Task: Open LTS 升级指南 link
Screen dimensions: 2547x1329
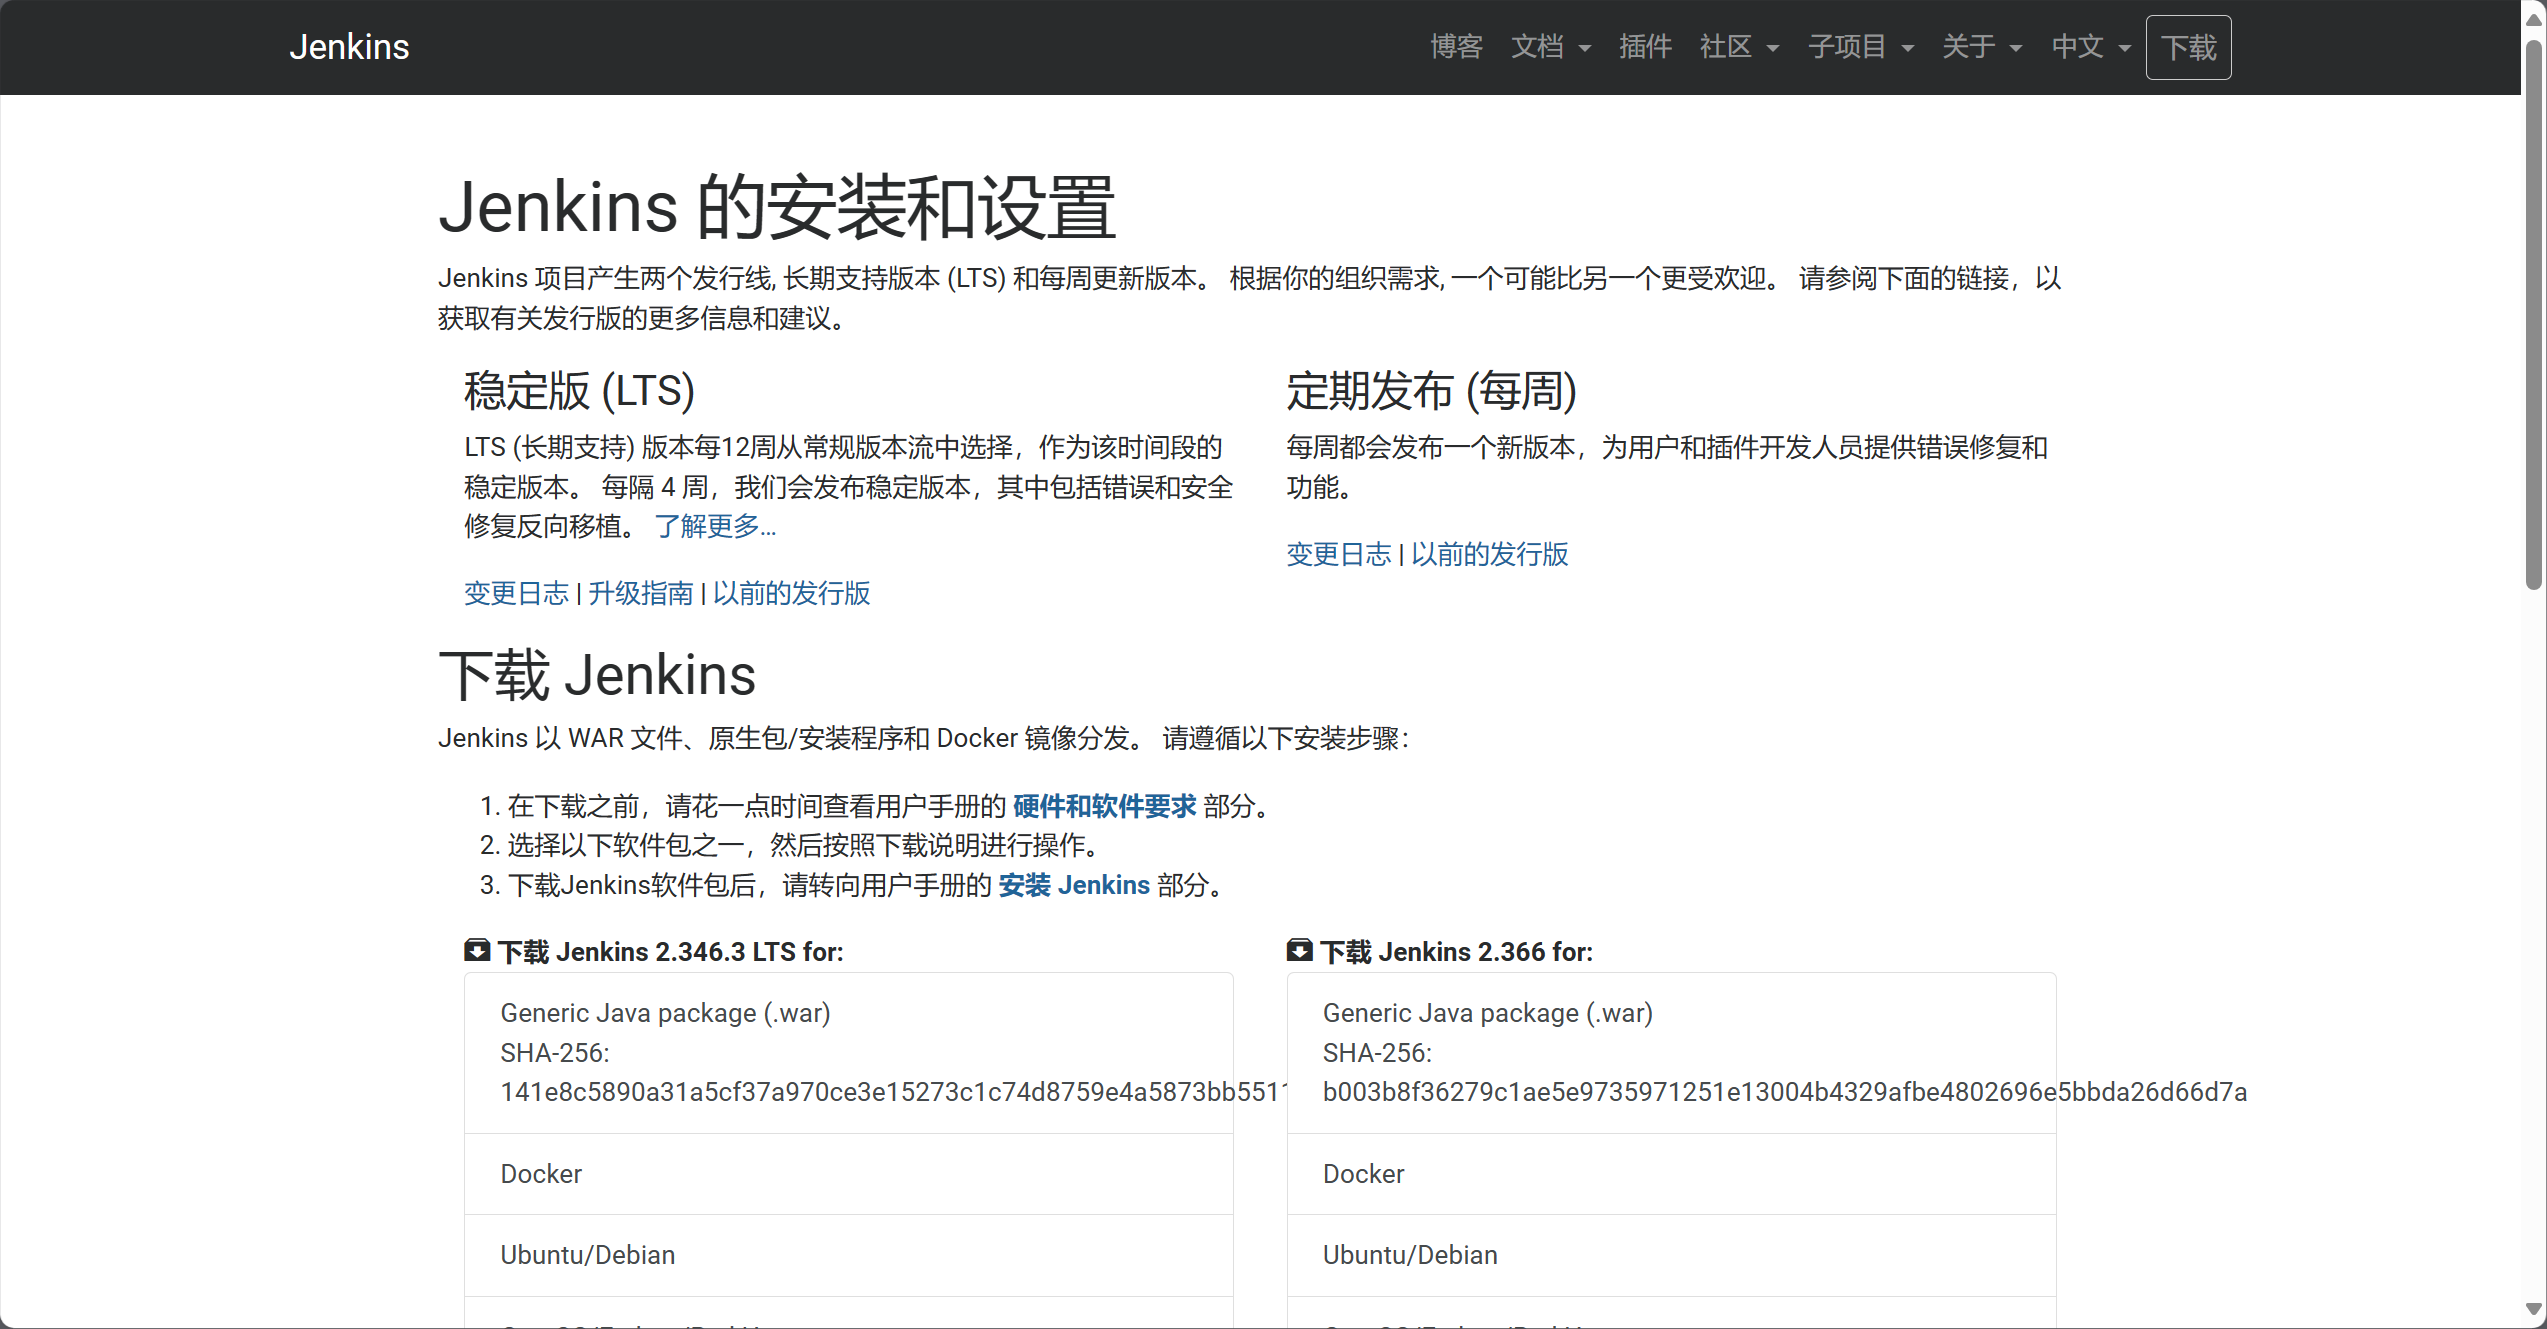Action: pos(640,593)
